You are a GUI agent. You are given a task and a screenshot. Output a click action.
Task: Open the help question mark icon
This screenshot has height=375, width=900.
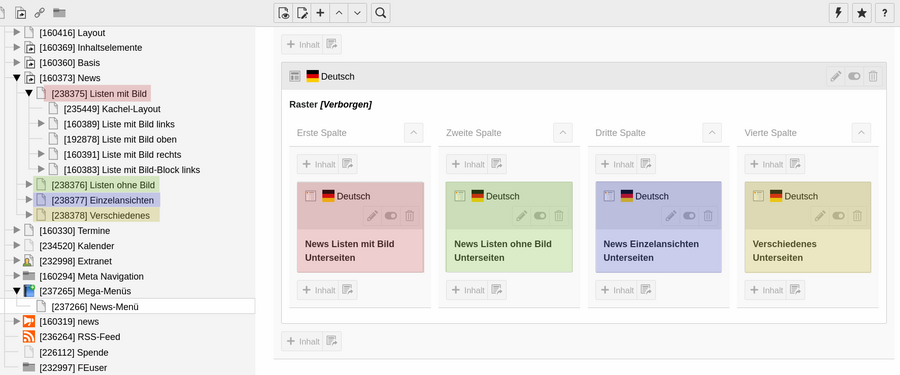(885, 13)
